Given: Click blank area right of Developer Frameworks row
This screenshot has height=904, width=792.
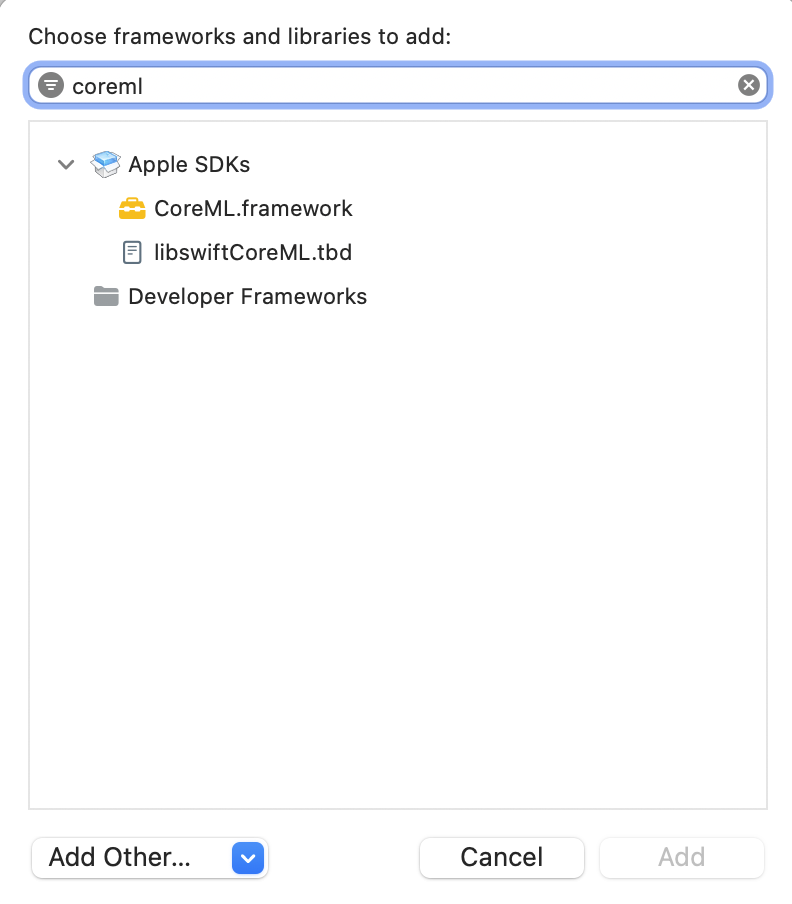Looking at the screenshot, I should click(x=570, y=297).
